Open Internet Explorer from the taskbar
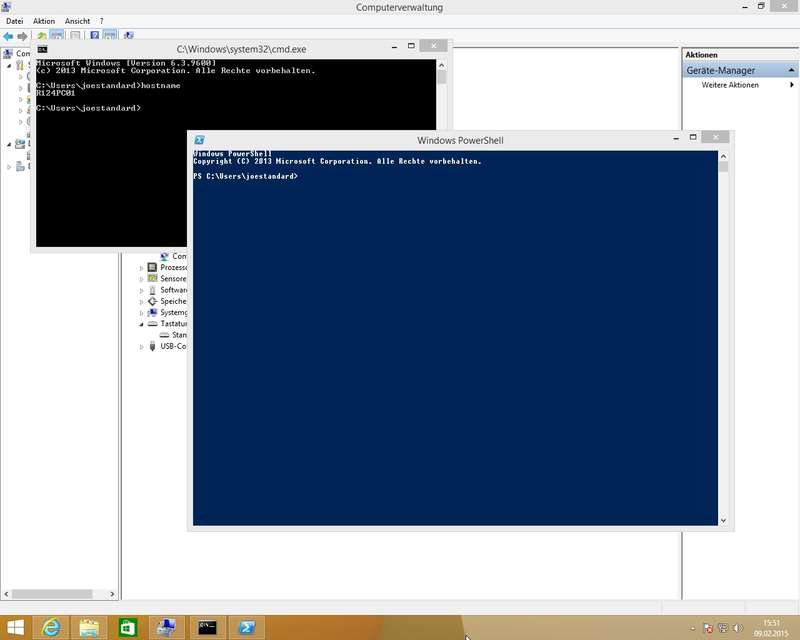The width and height of the screenshot is (800, 640). pos(50,627)
